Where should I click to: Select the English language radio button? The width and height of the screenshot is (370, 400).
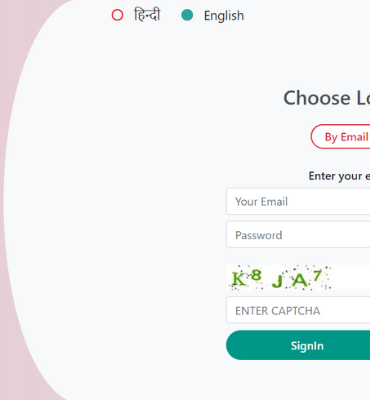(187, 15)
